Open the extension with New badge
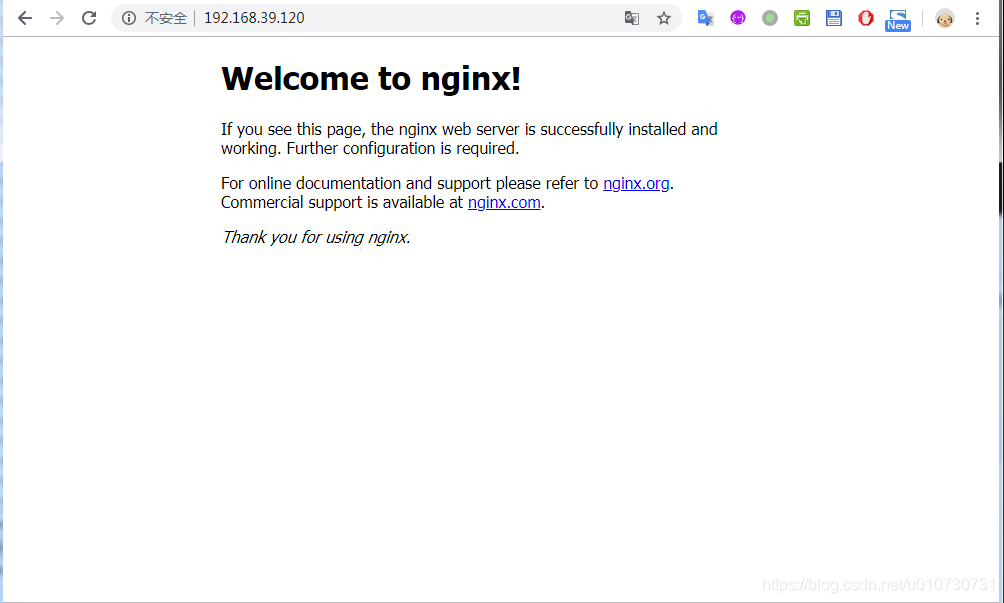 898,20
